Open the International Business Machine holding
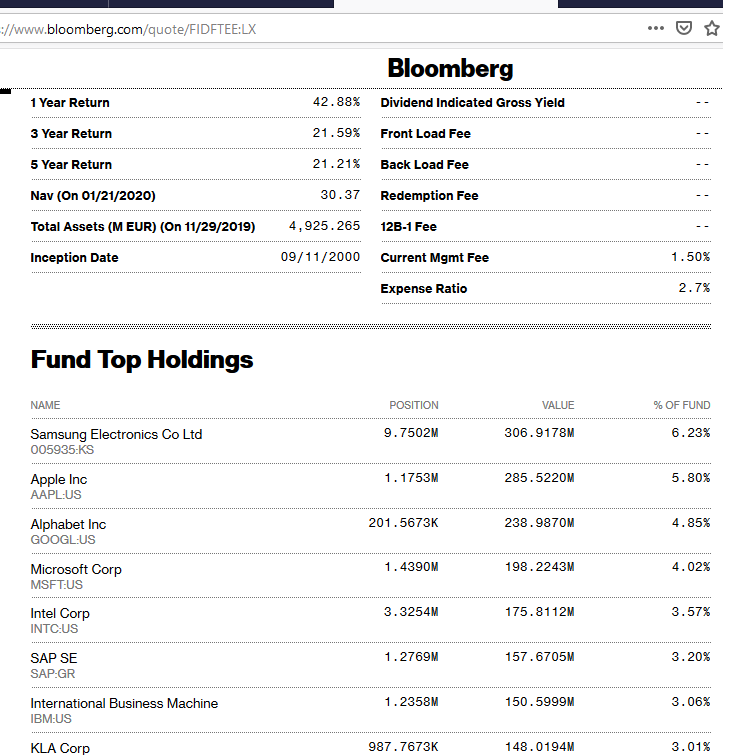 [x=124, y=703]
